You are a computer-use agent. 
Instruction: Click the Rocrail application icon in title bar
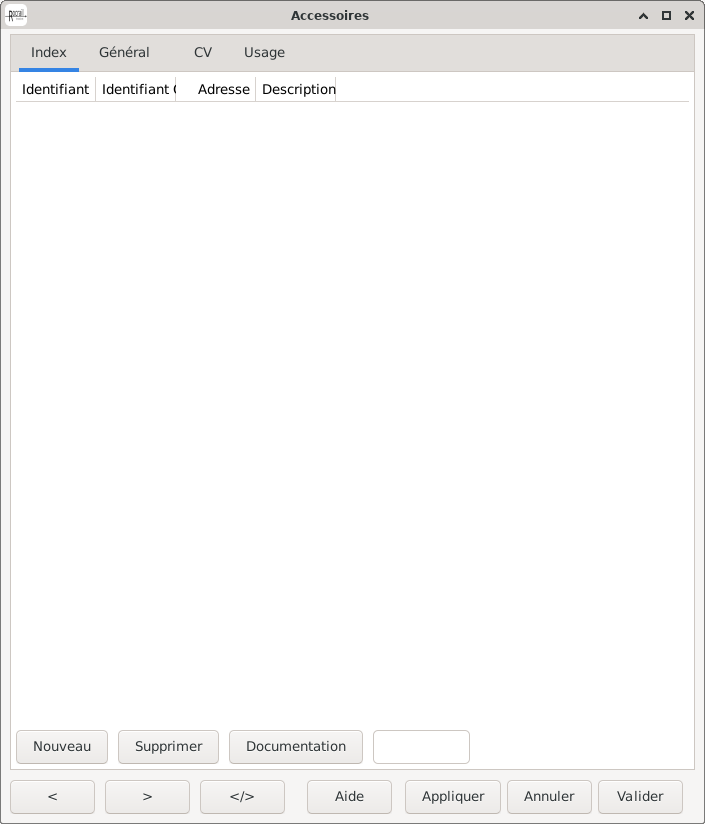(16, 16)
